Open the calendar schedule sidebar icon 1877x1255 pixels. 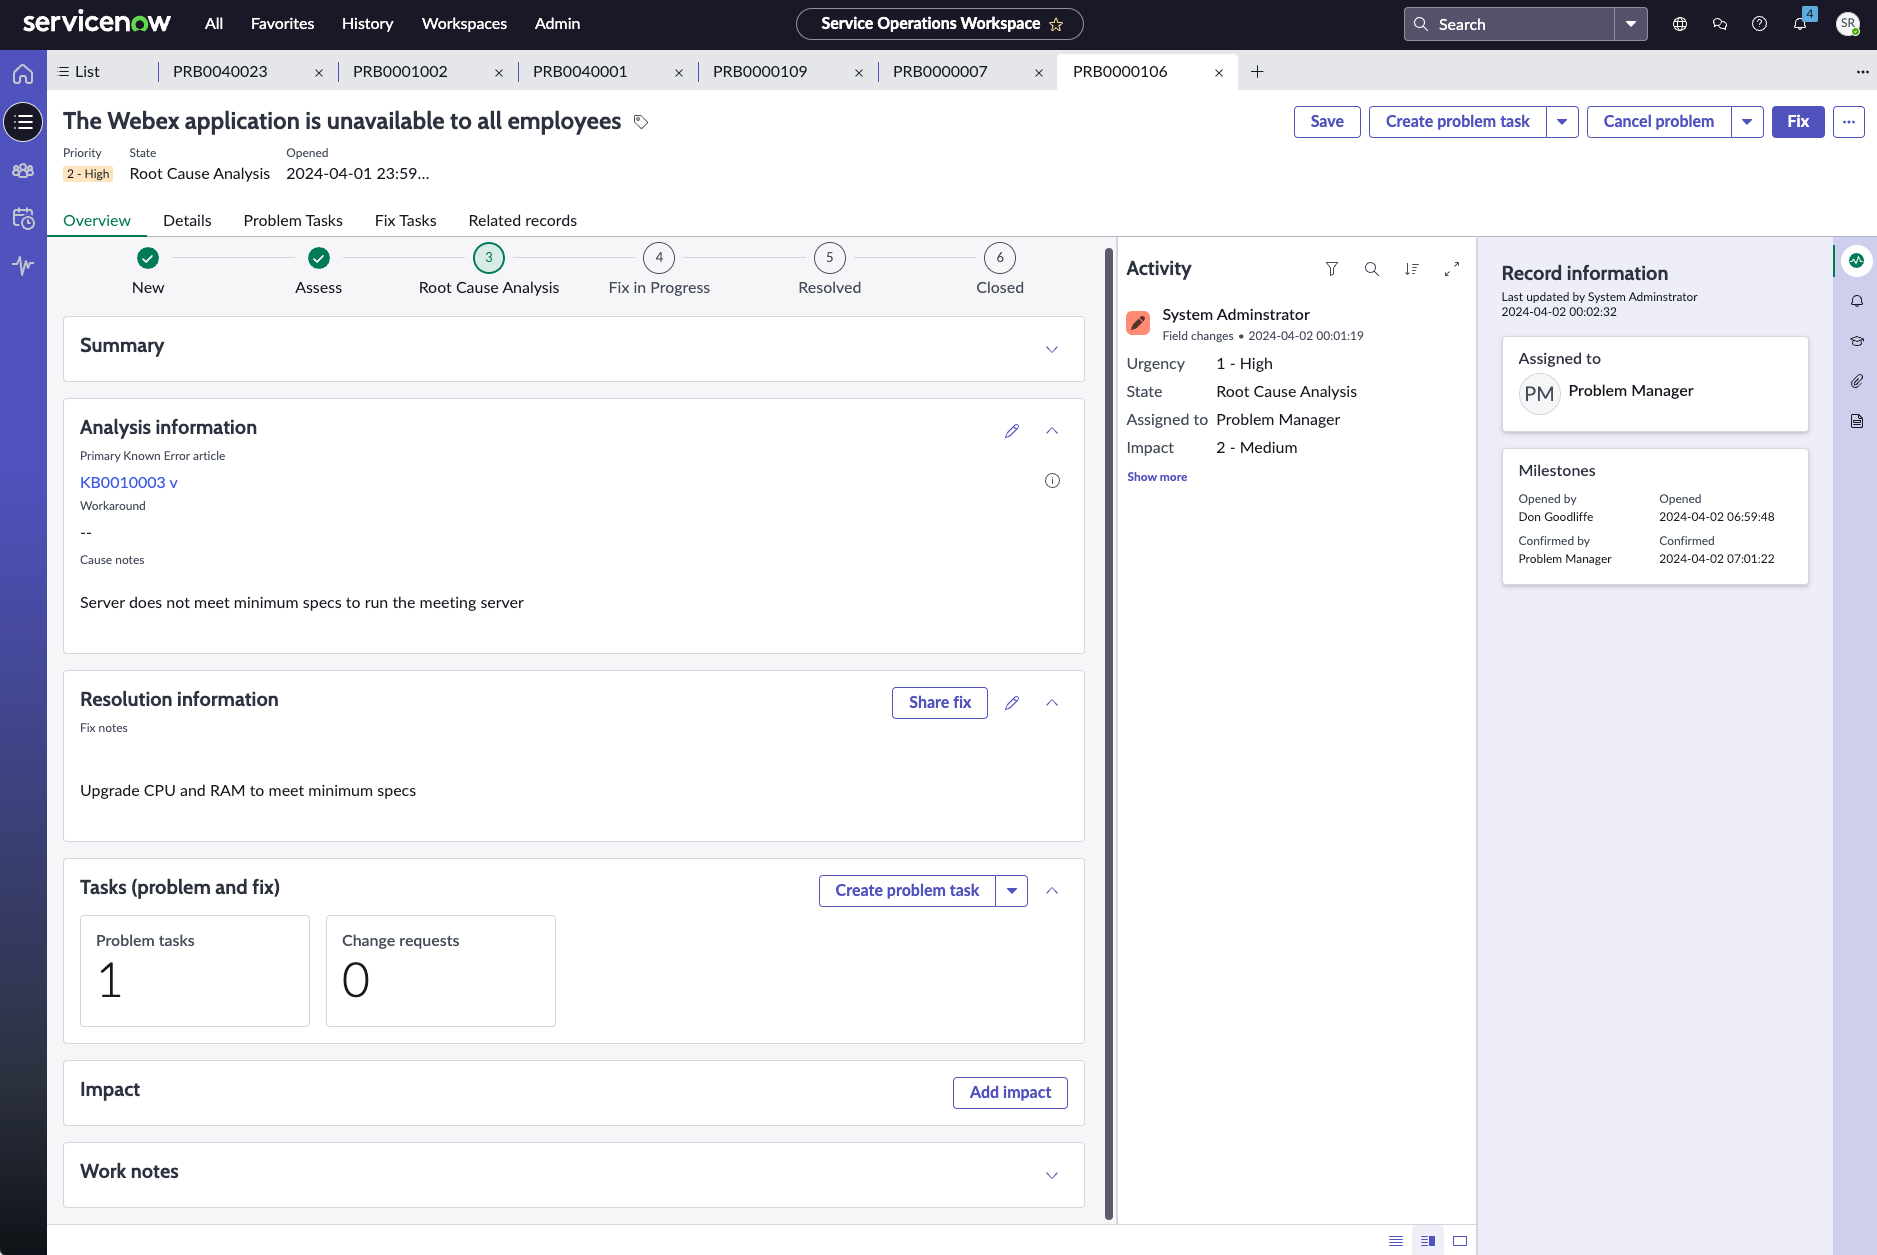point(23,218)
